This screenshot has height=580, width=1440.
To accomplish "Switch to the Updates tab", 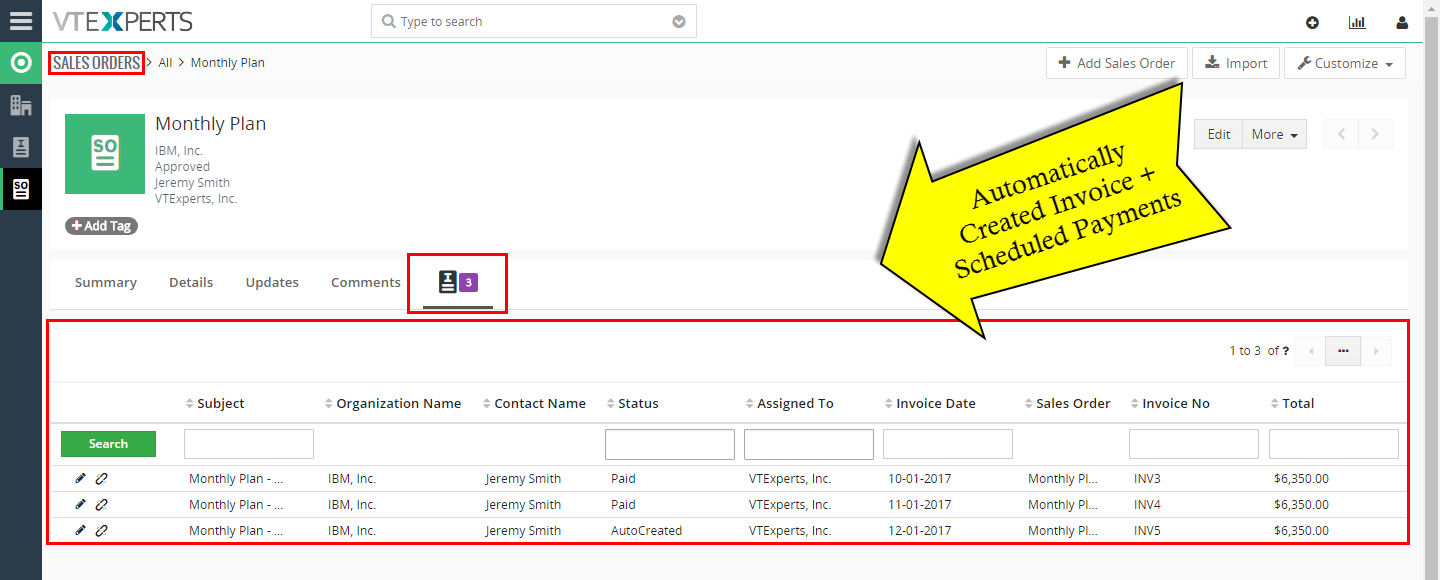I will point(272,282).
